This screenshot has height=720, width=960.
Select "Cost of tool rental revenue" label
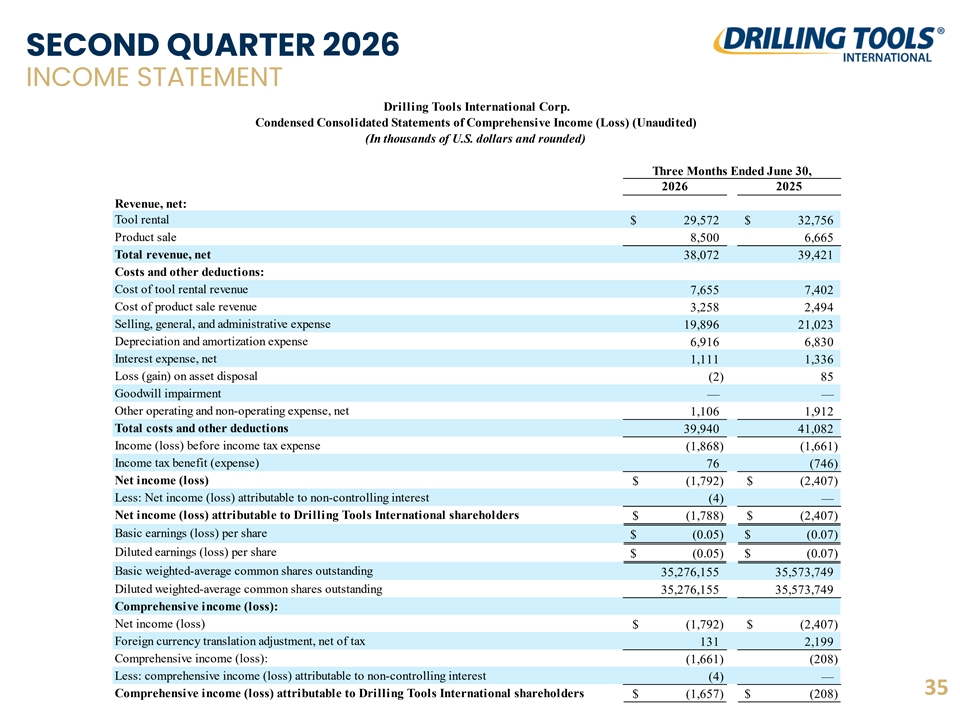(x=181, y=289)
